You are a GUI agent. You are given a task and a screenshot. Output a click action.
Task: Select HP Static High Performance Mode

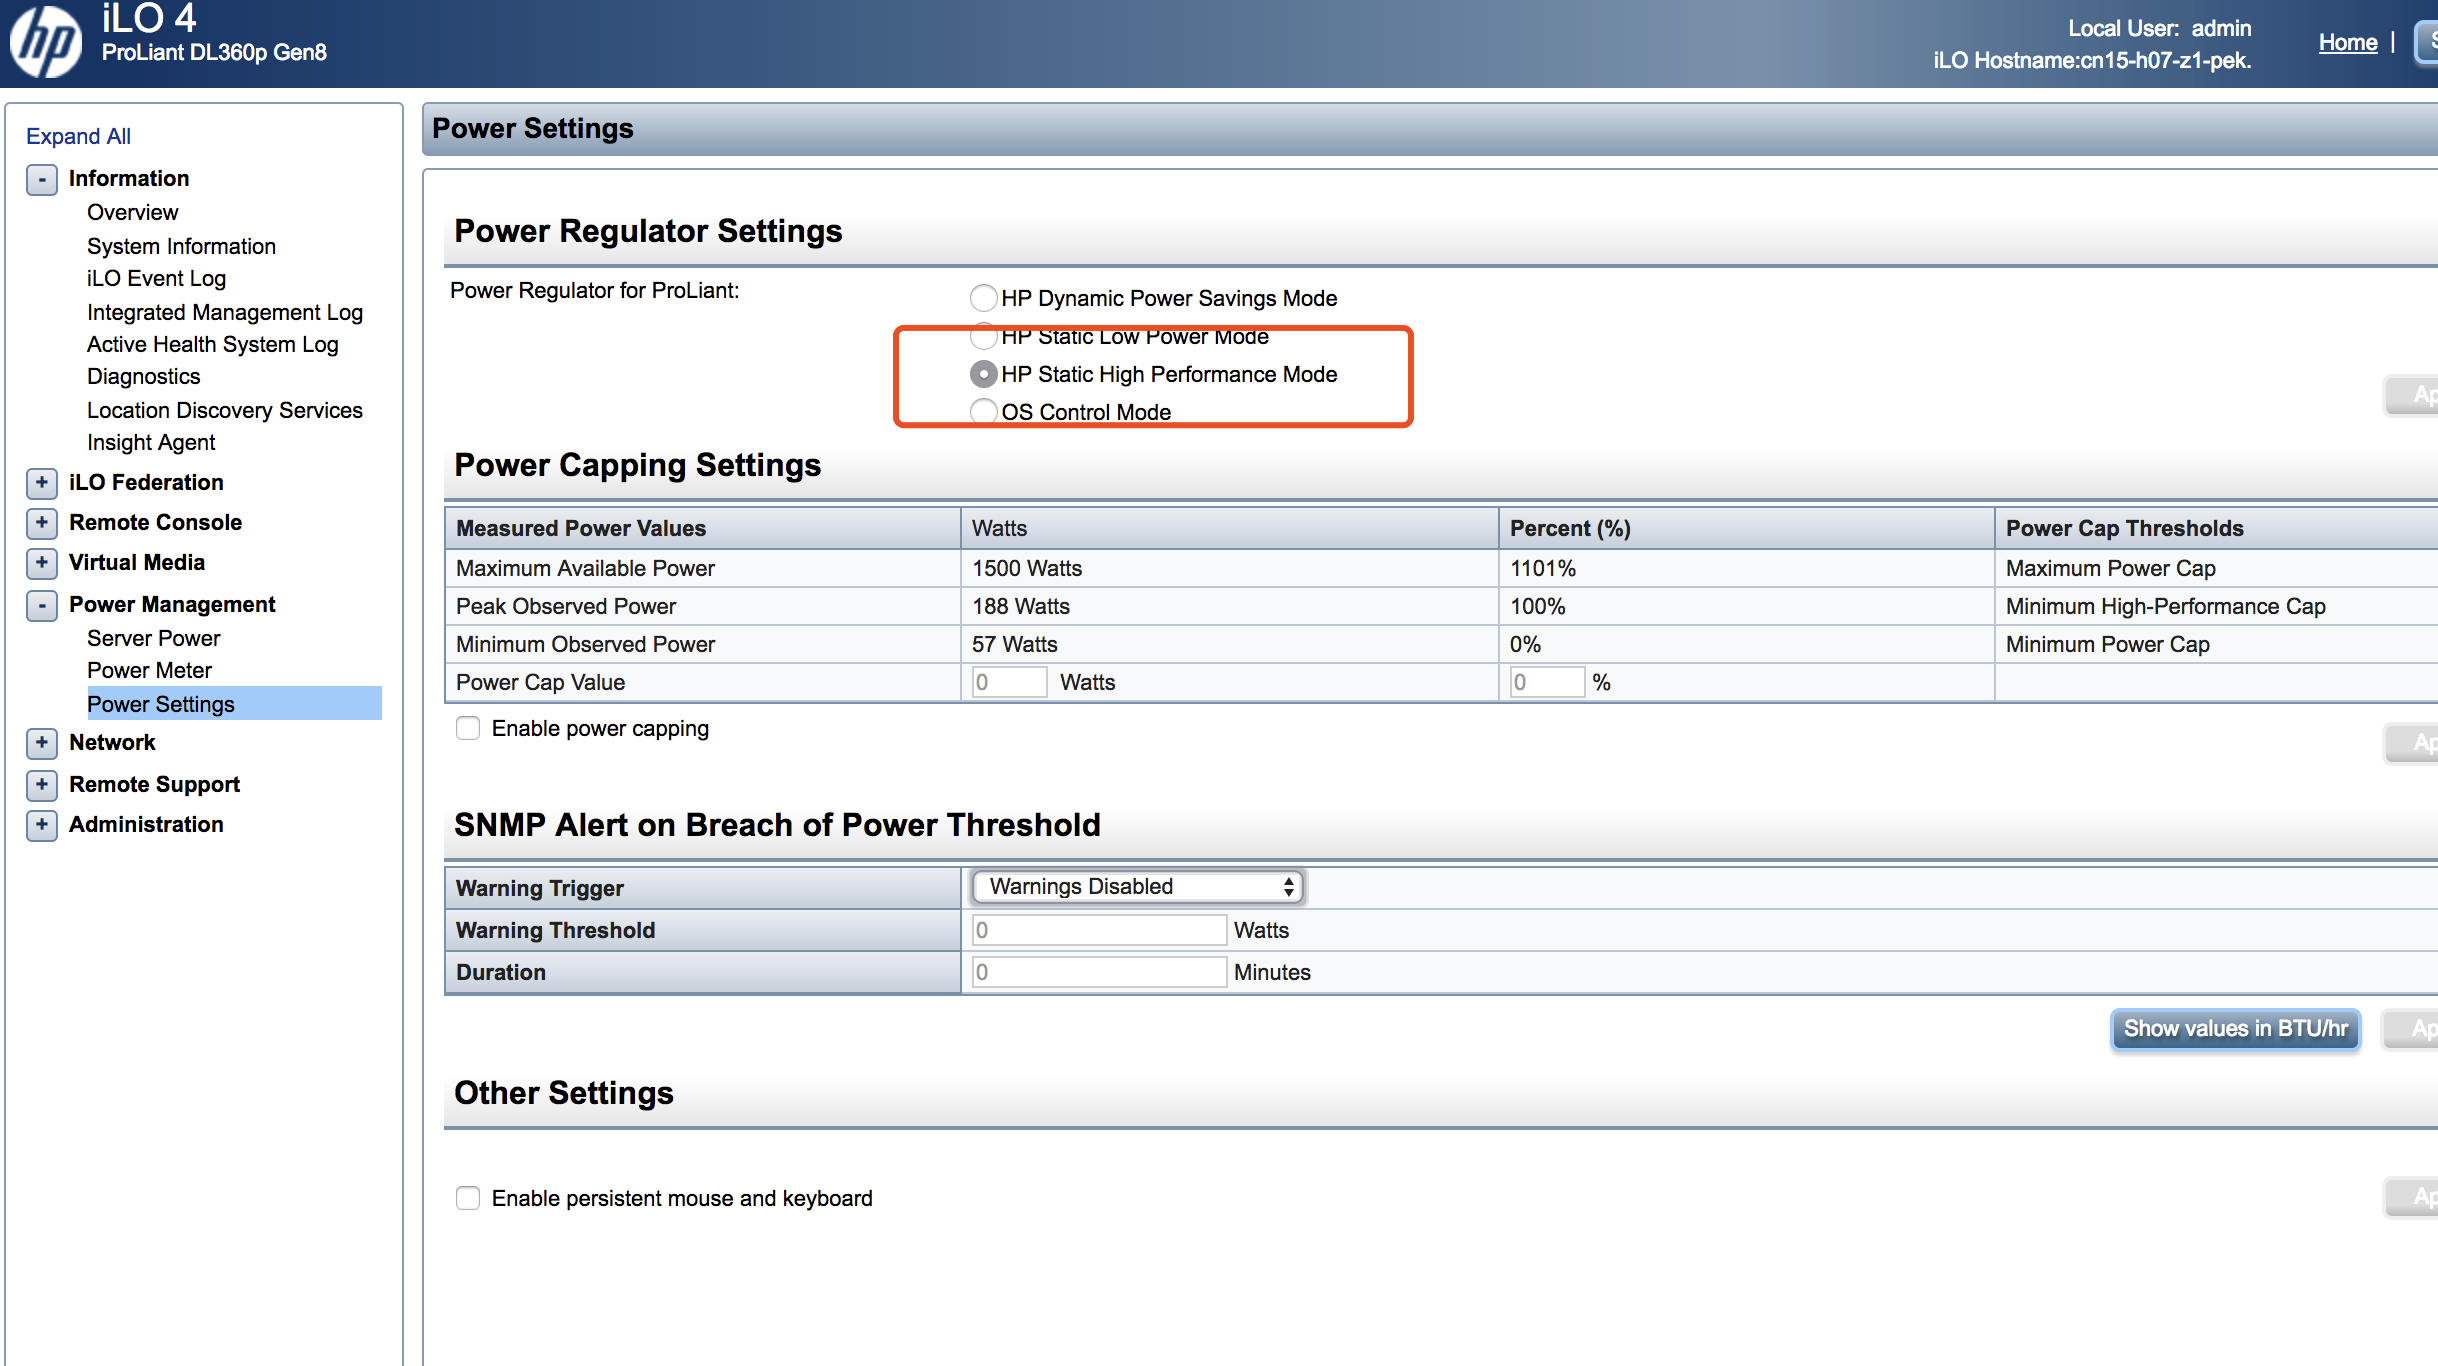click(984, 374)
